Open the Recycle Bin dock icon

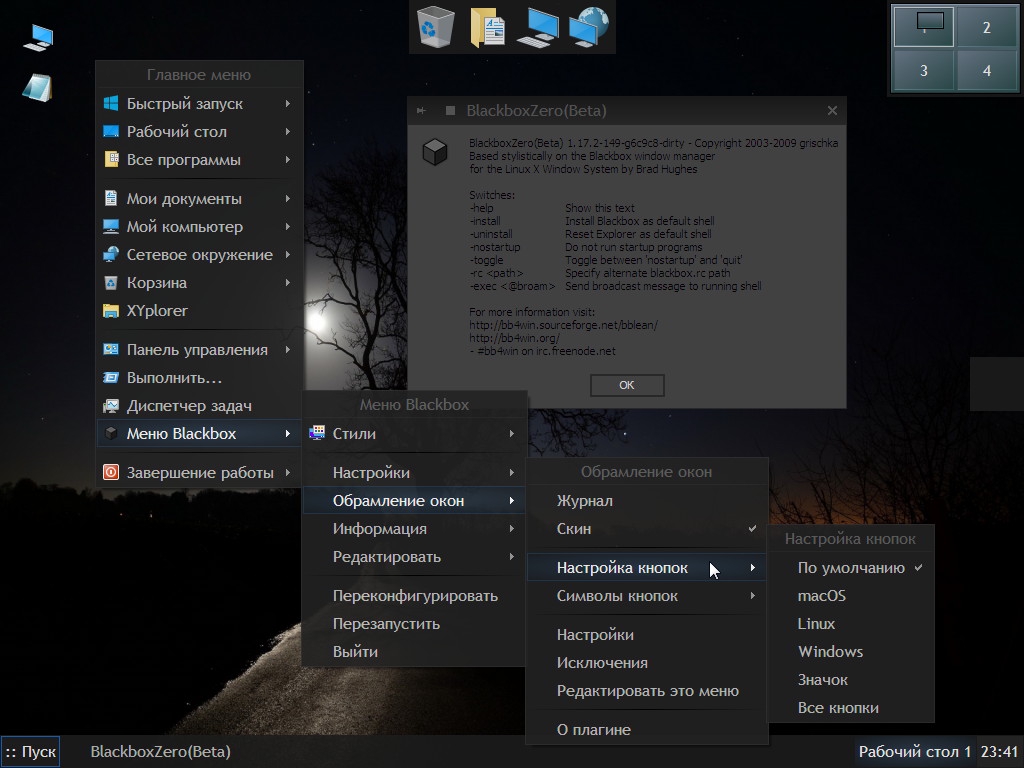(435, 27)
